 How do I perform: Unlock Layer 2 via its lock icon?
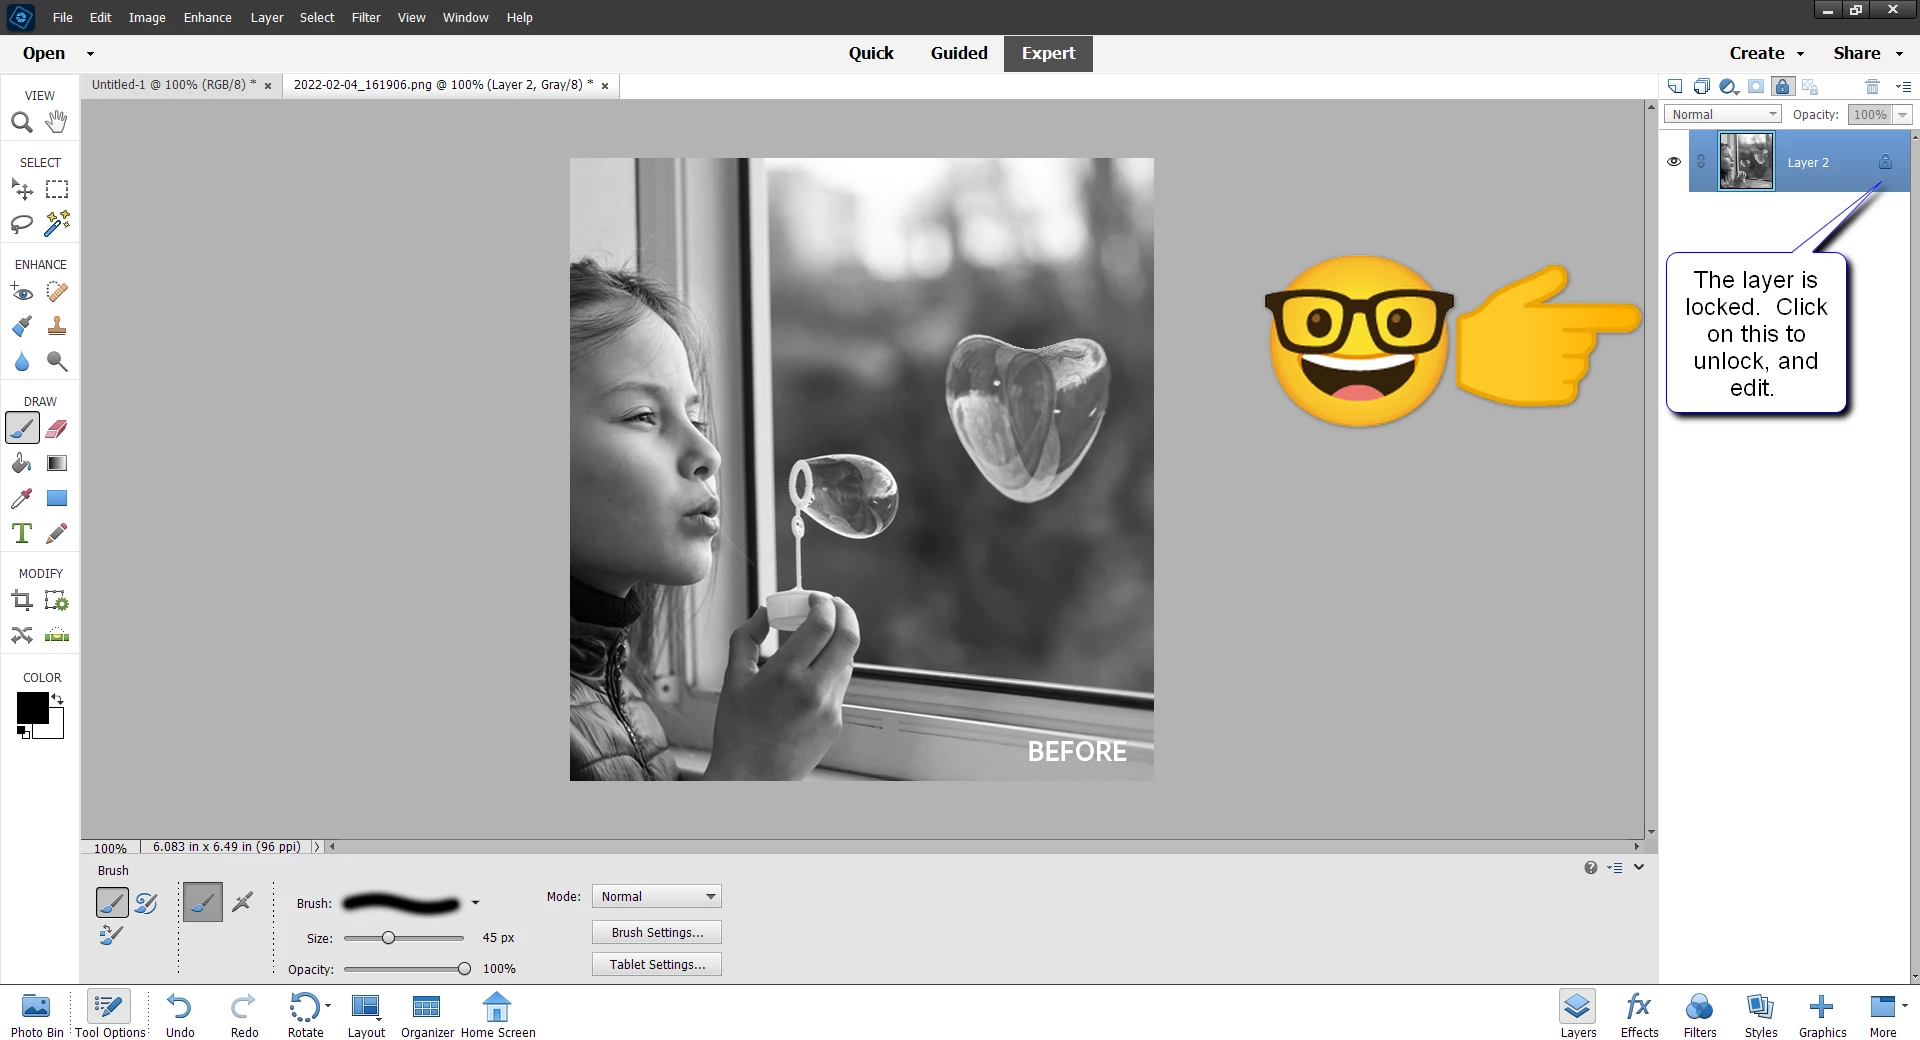pyautogui.click(x=1885, y=162)
